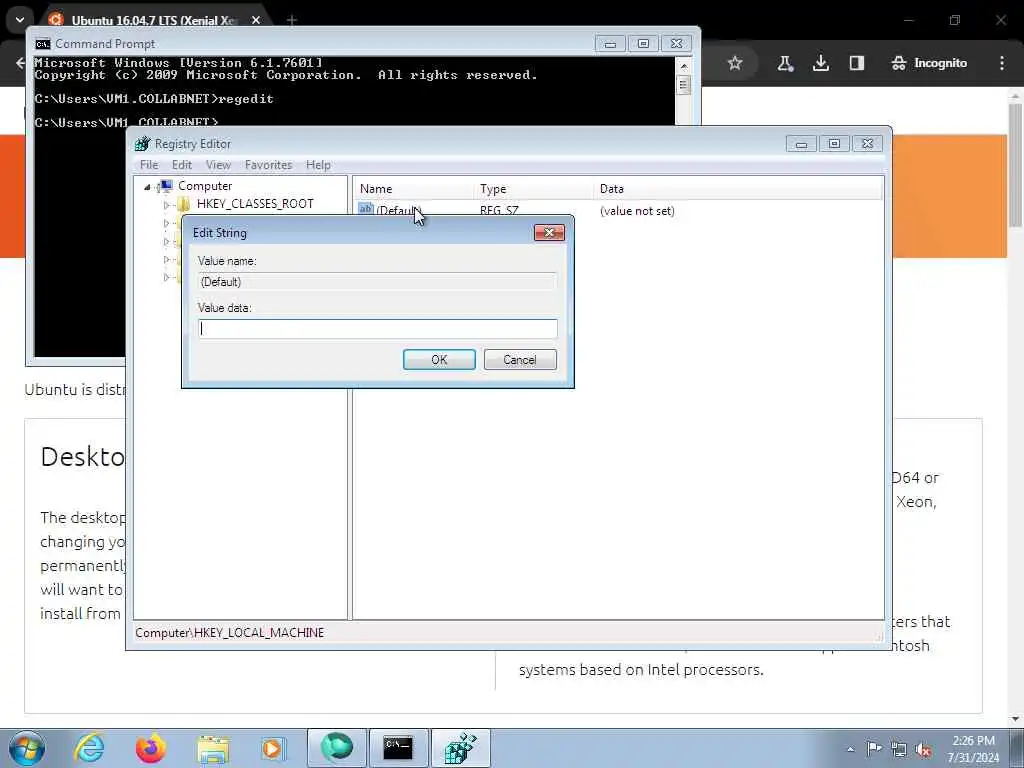Bookmark this page with Chrome star icon

735,63
